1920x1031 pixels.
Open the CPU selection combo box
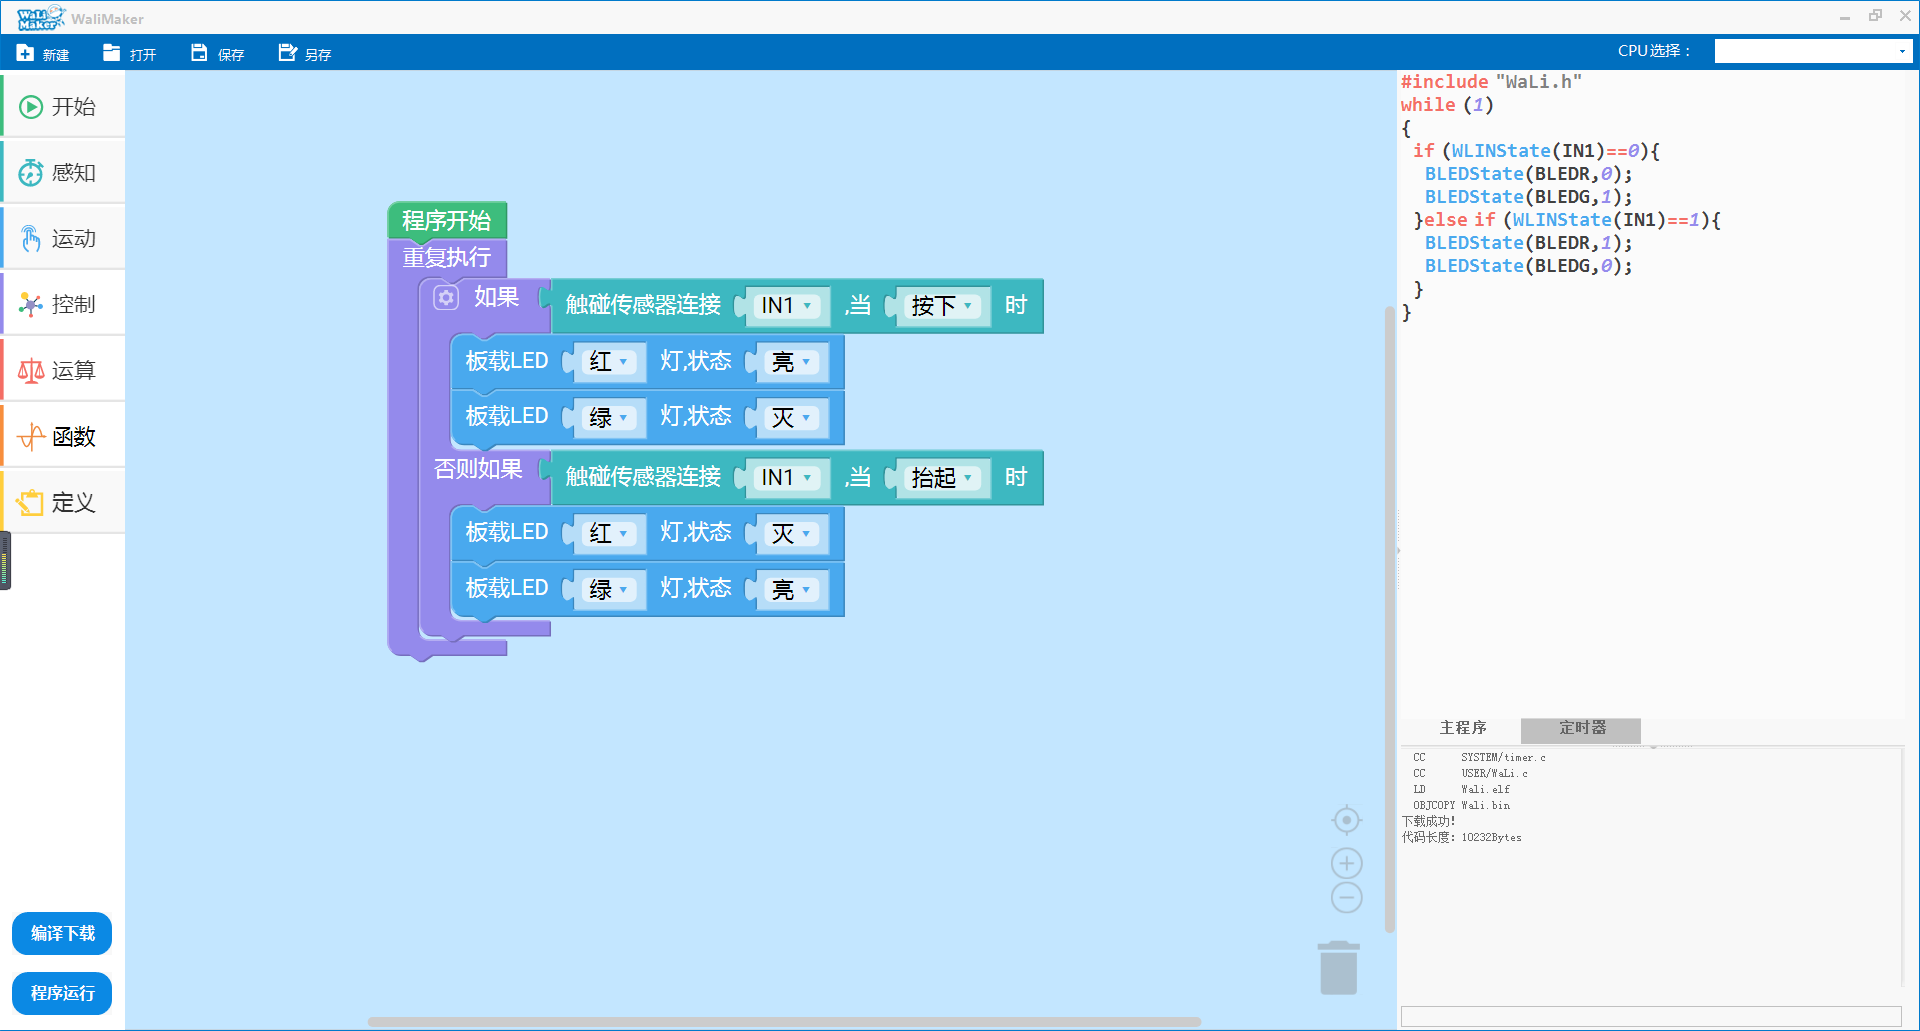(1813, 51)
